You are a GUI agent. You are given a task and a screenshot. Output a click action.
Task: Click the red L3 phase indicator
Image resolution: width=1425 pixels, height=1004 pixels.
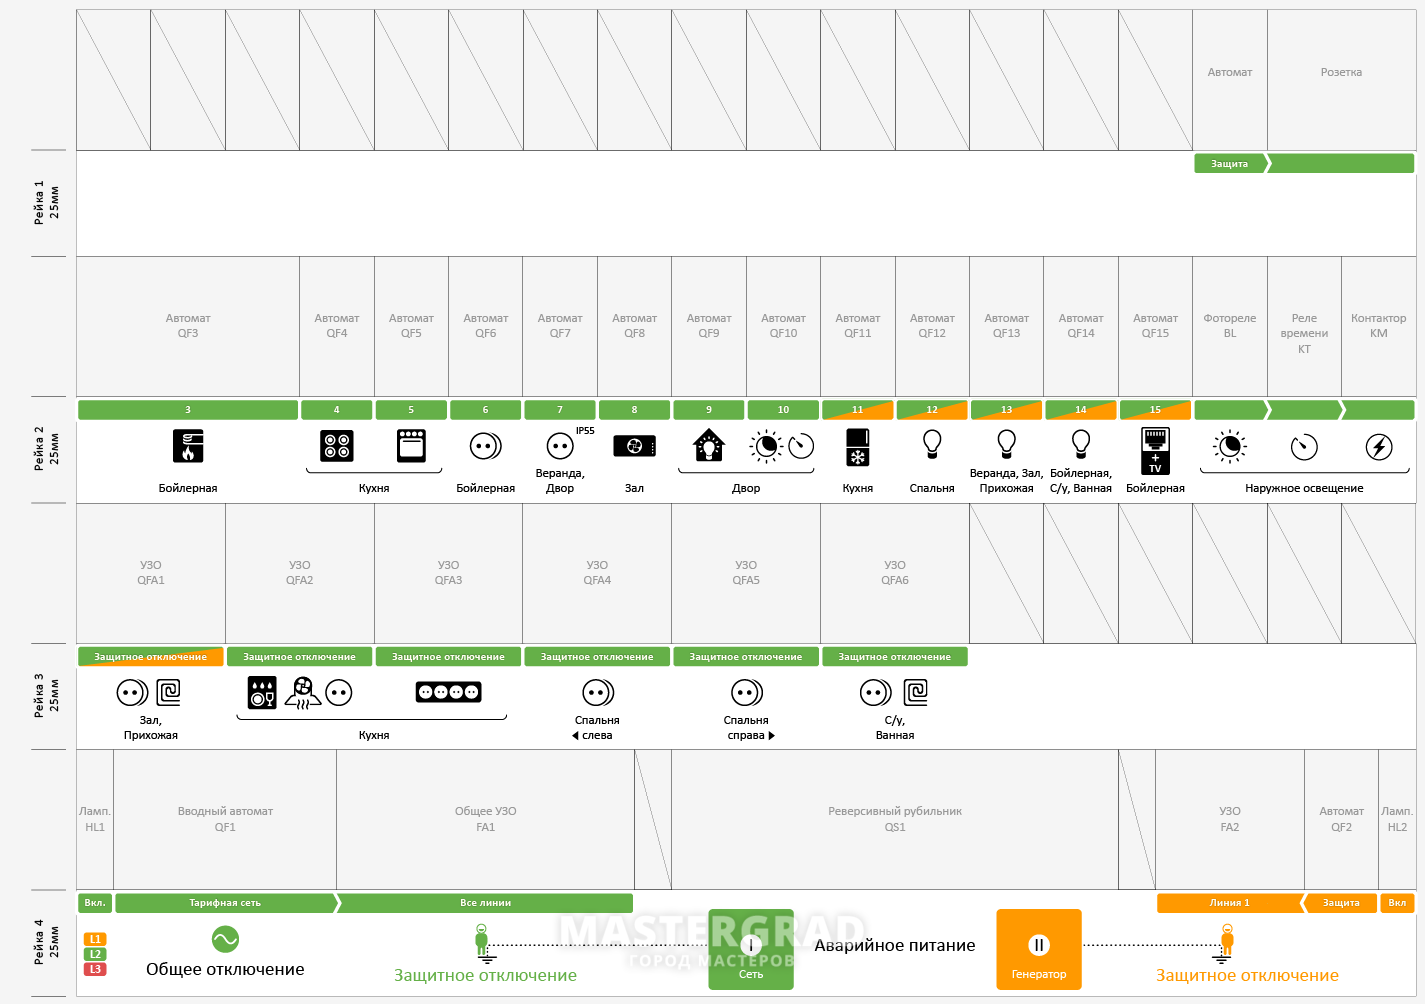(96, 969)
